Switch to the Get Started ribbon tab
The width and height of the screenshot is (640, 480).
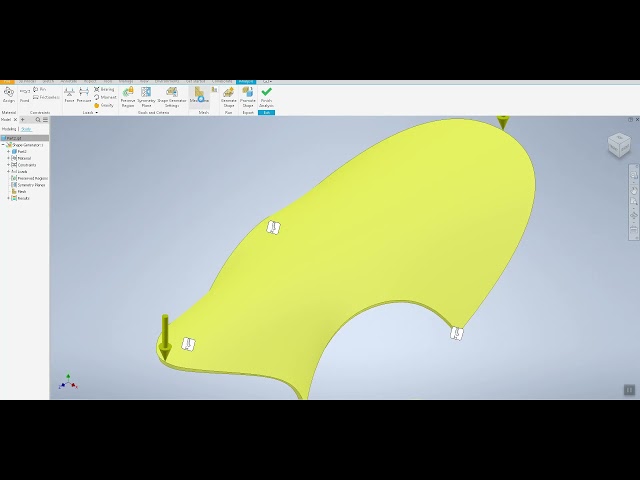tap(196, 82)
